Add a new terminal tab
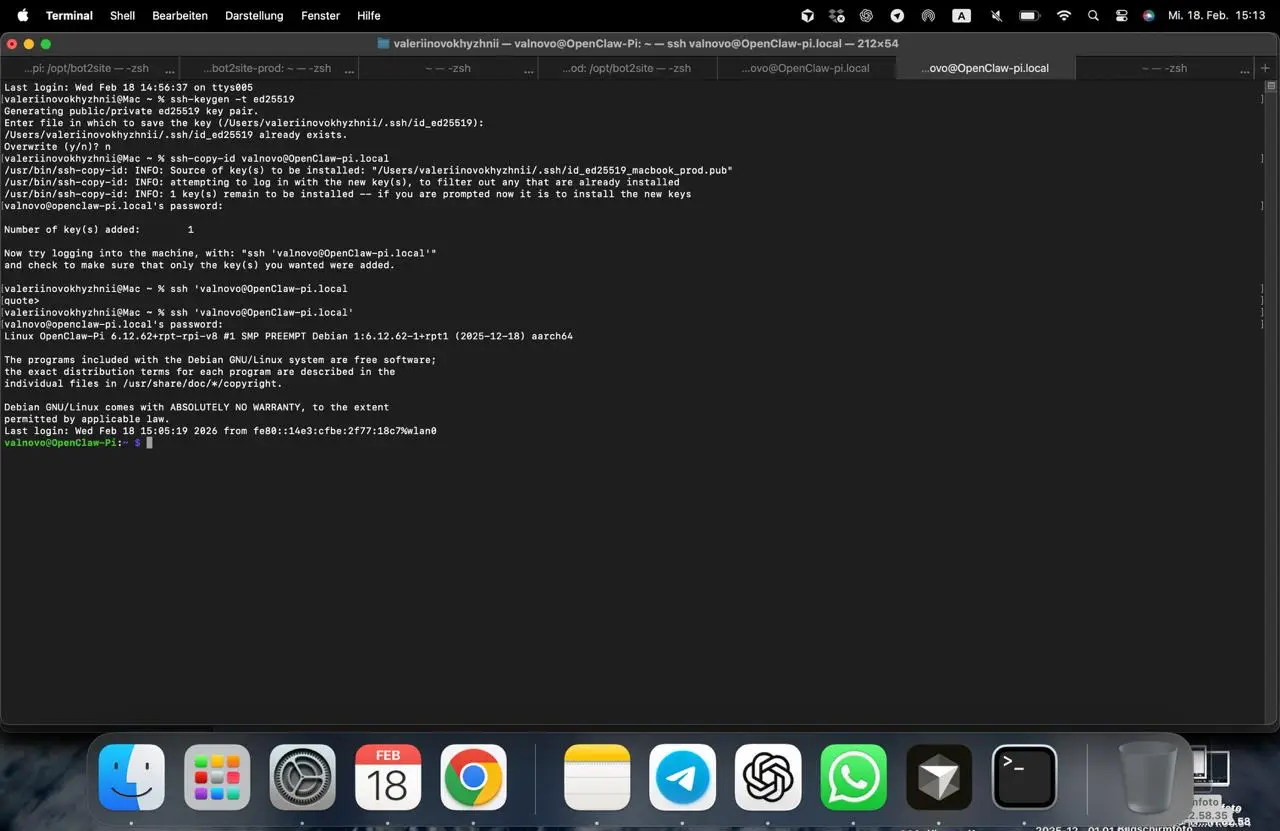This screenshot has width=1280, height=831. coord(1265,68)
